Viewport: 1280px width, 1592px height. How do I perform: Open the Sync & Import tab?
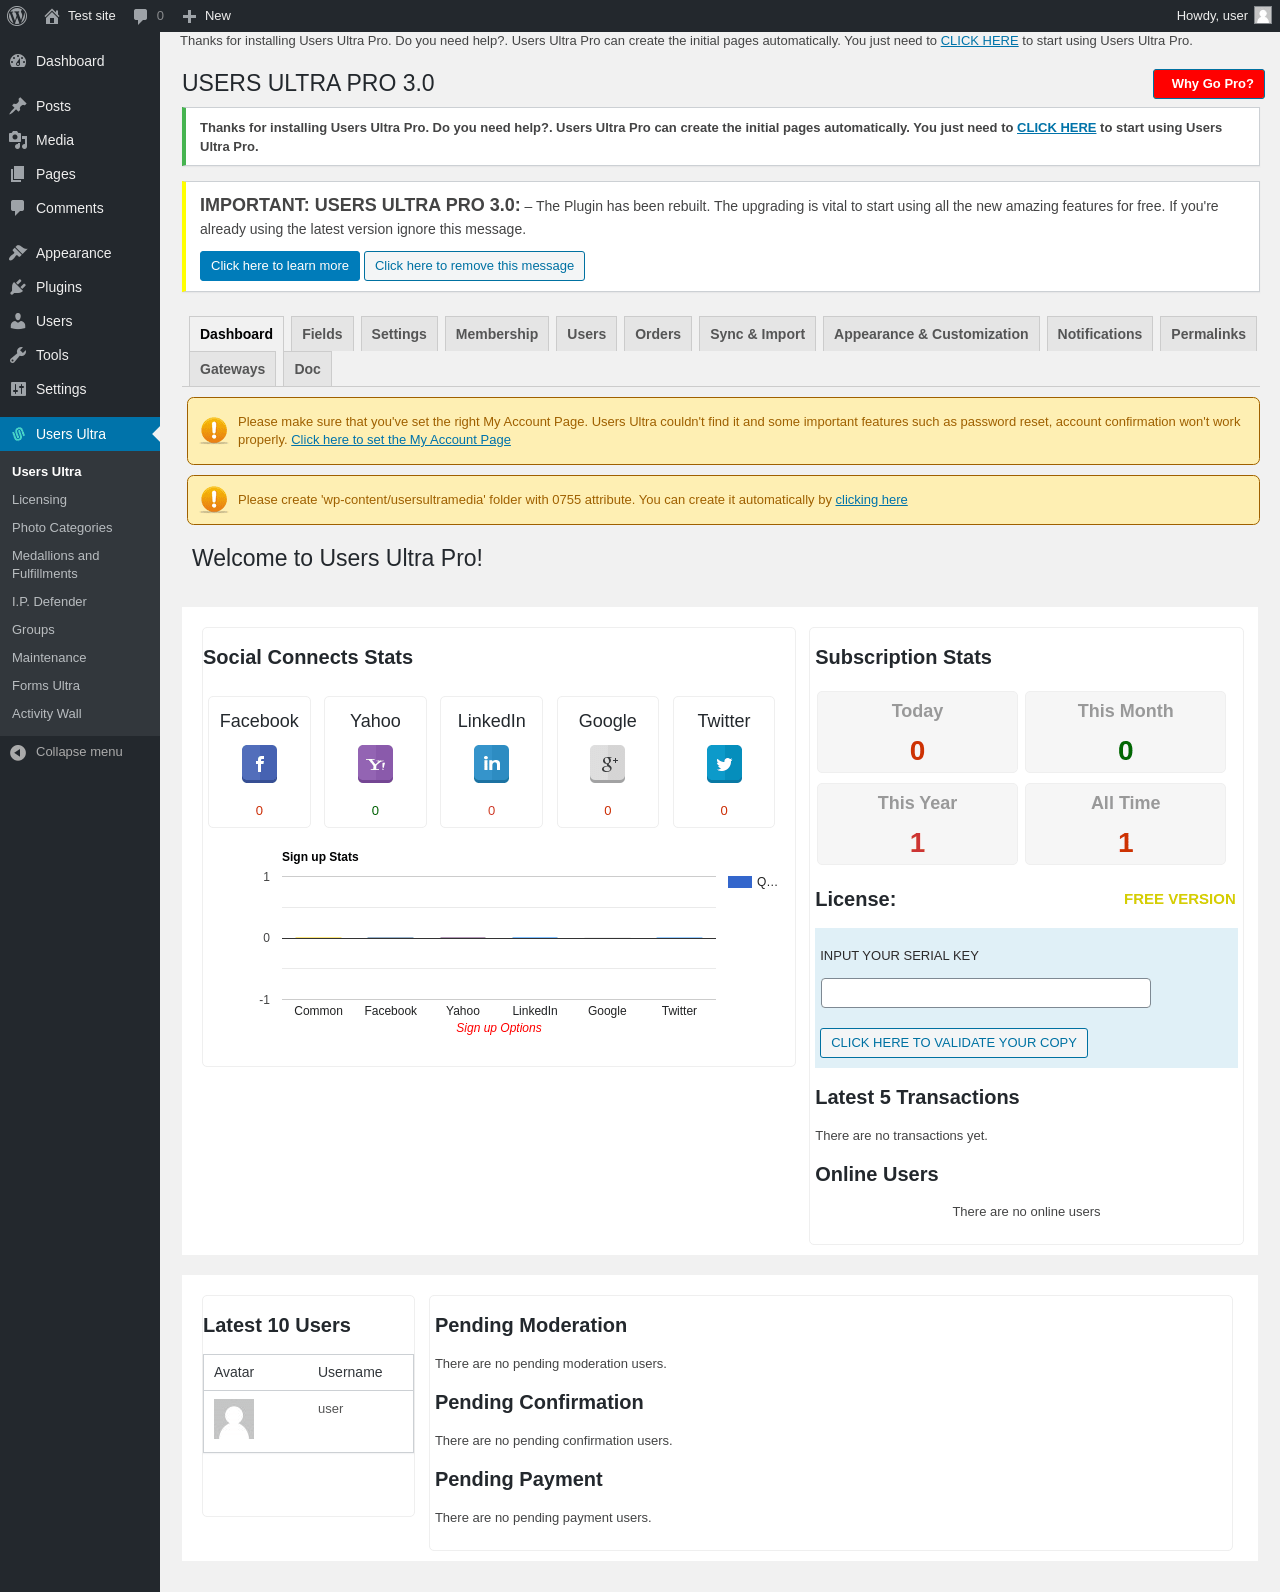click(757, 334)
